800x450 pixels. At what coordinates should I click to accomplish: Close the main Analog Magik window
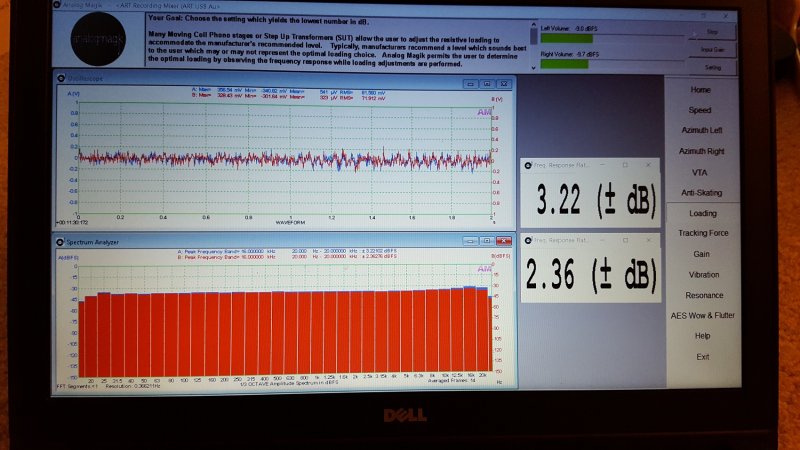coord(725,16)
